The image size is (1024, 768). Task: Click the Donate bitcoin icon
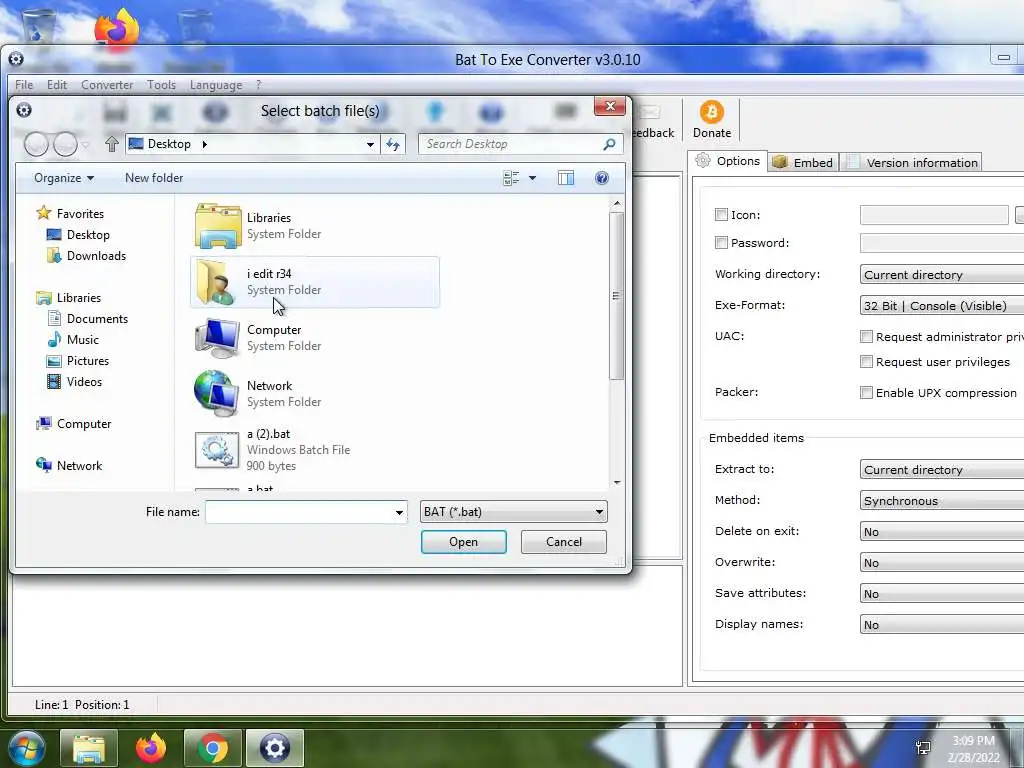(x=711, y=112)
